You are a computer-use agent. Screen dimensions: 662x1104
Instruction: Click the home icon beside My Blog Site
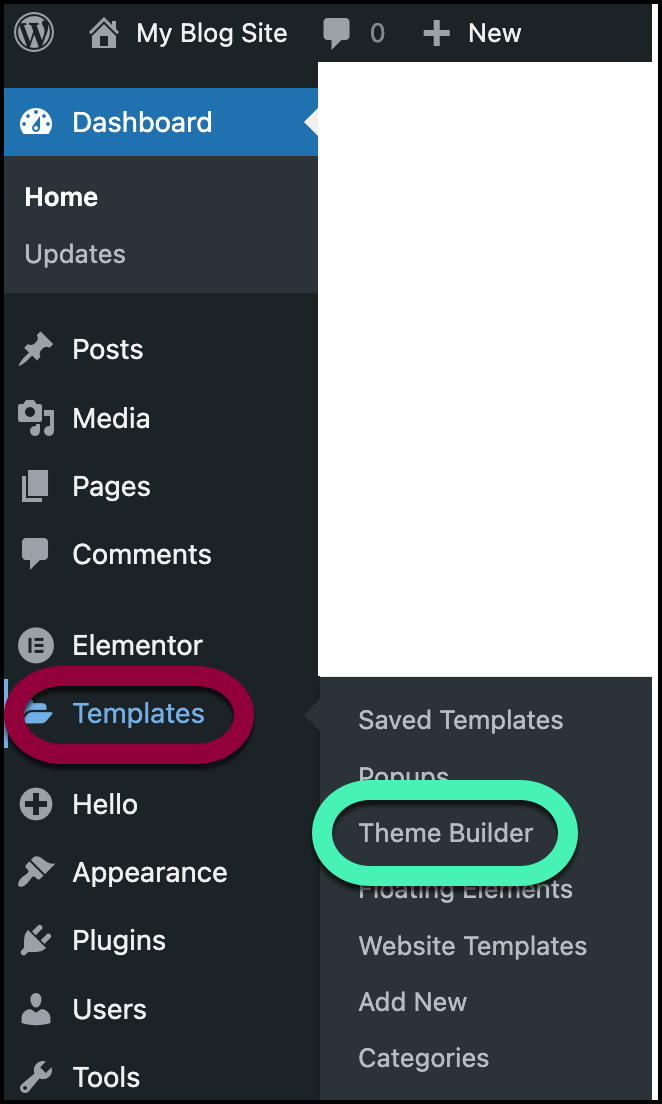click(103, 34)
